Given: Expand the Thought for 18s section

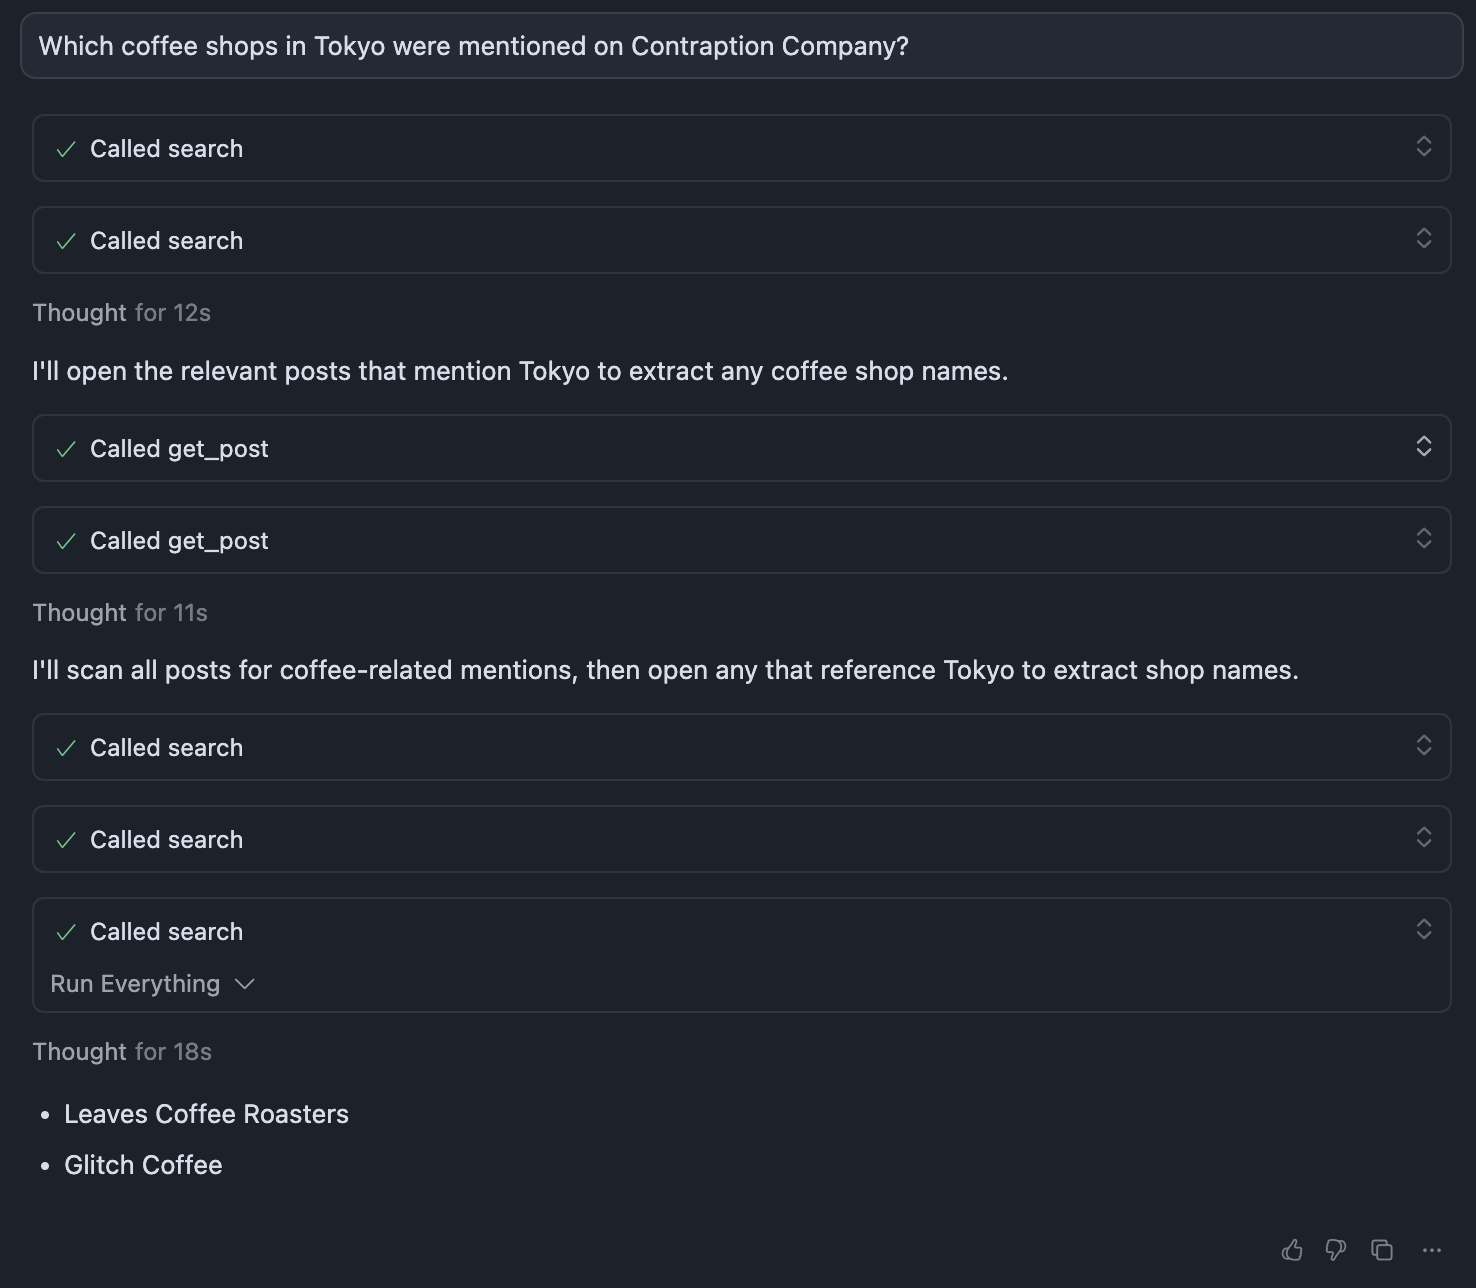Looking at the screenshot, I should pos(122,1051).
